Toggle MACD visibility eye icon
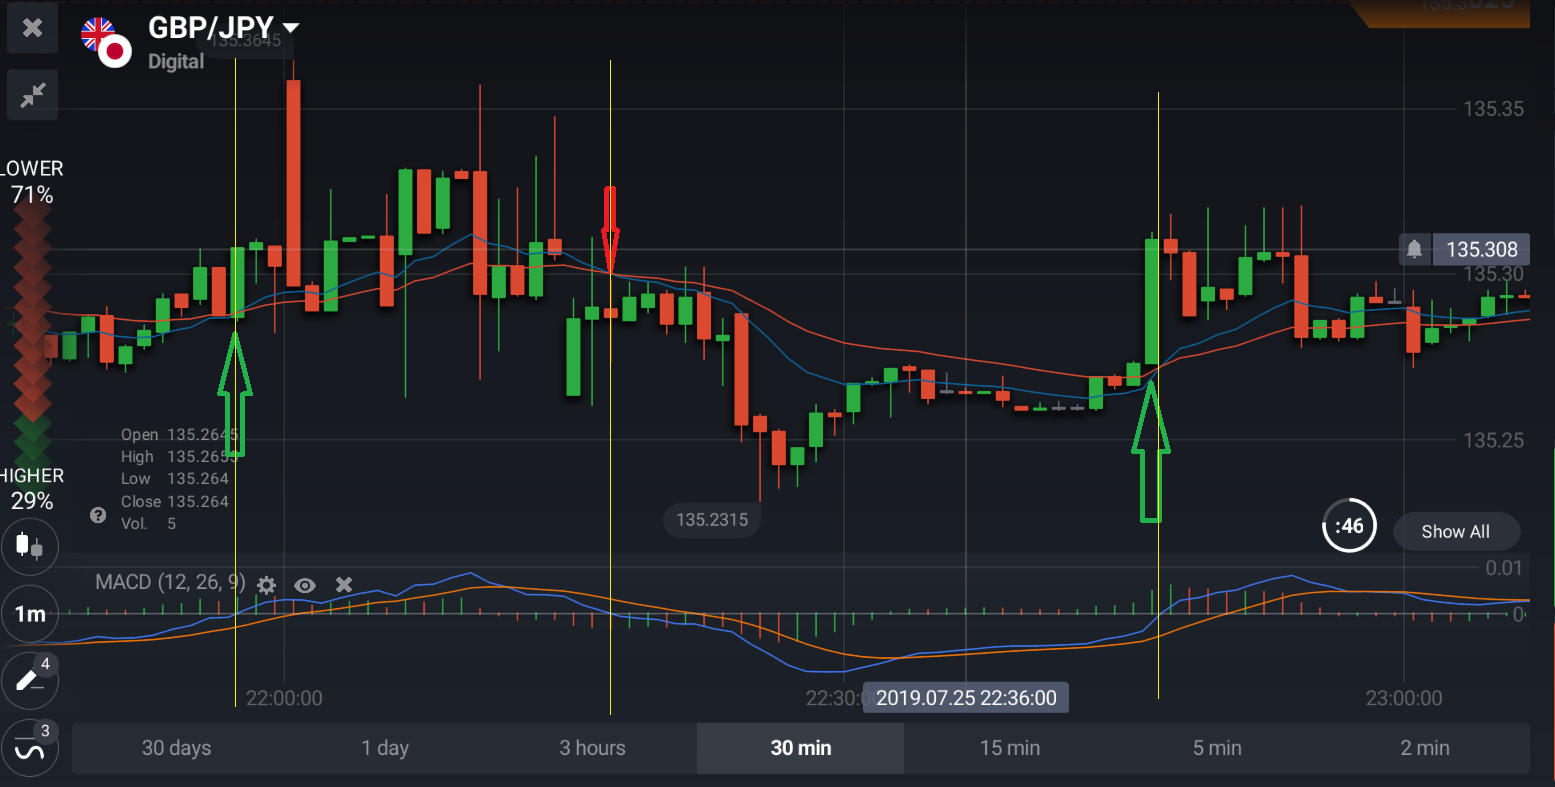 pos(305,585)
